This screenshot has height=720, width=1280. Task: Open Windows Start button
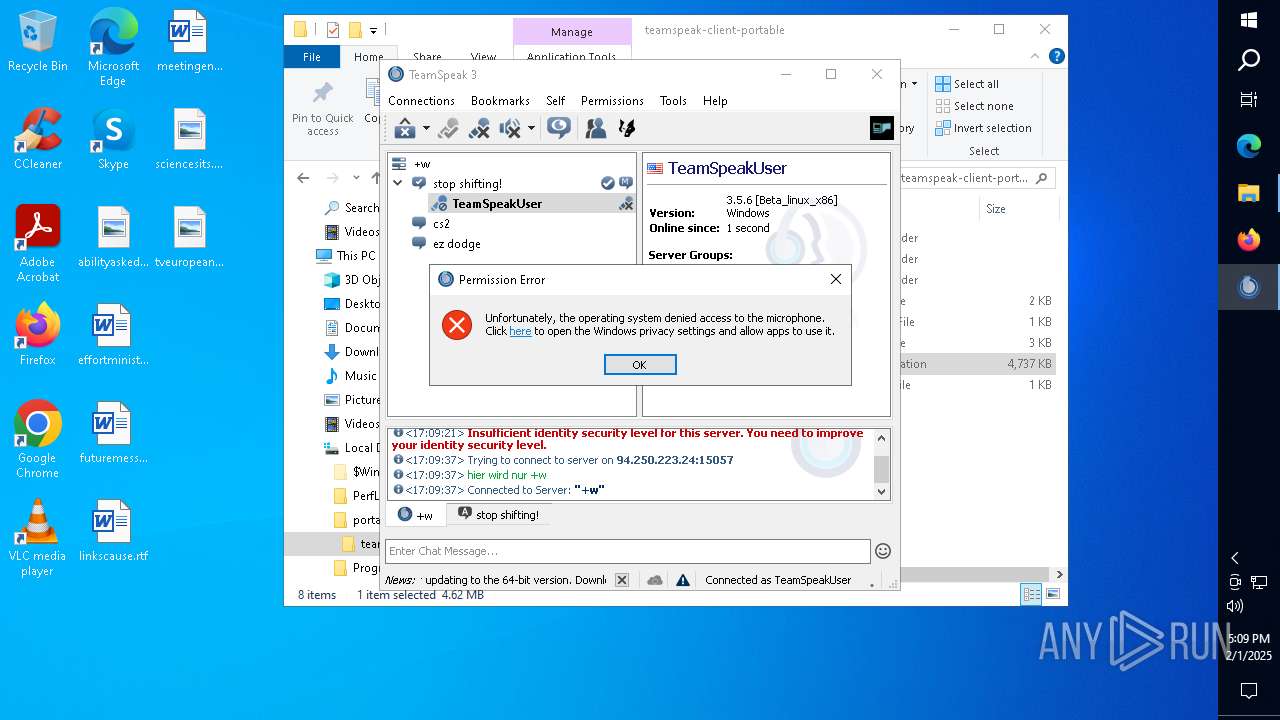1249,20
